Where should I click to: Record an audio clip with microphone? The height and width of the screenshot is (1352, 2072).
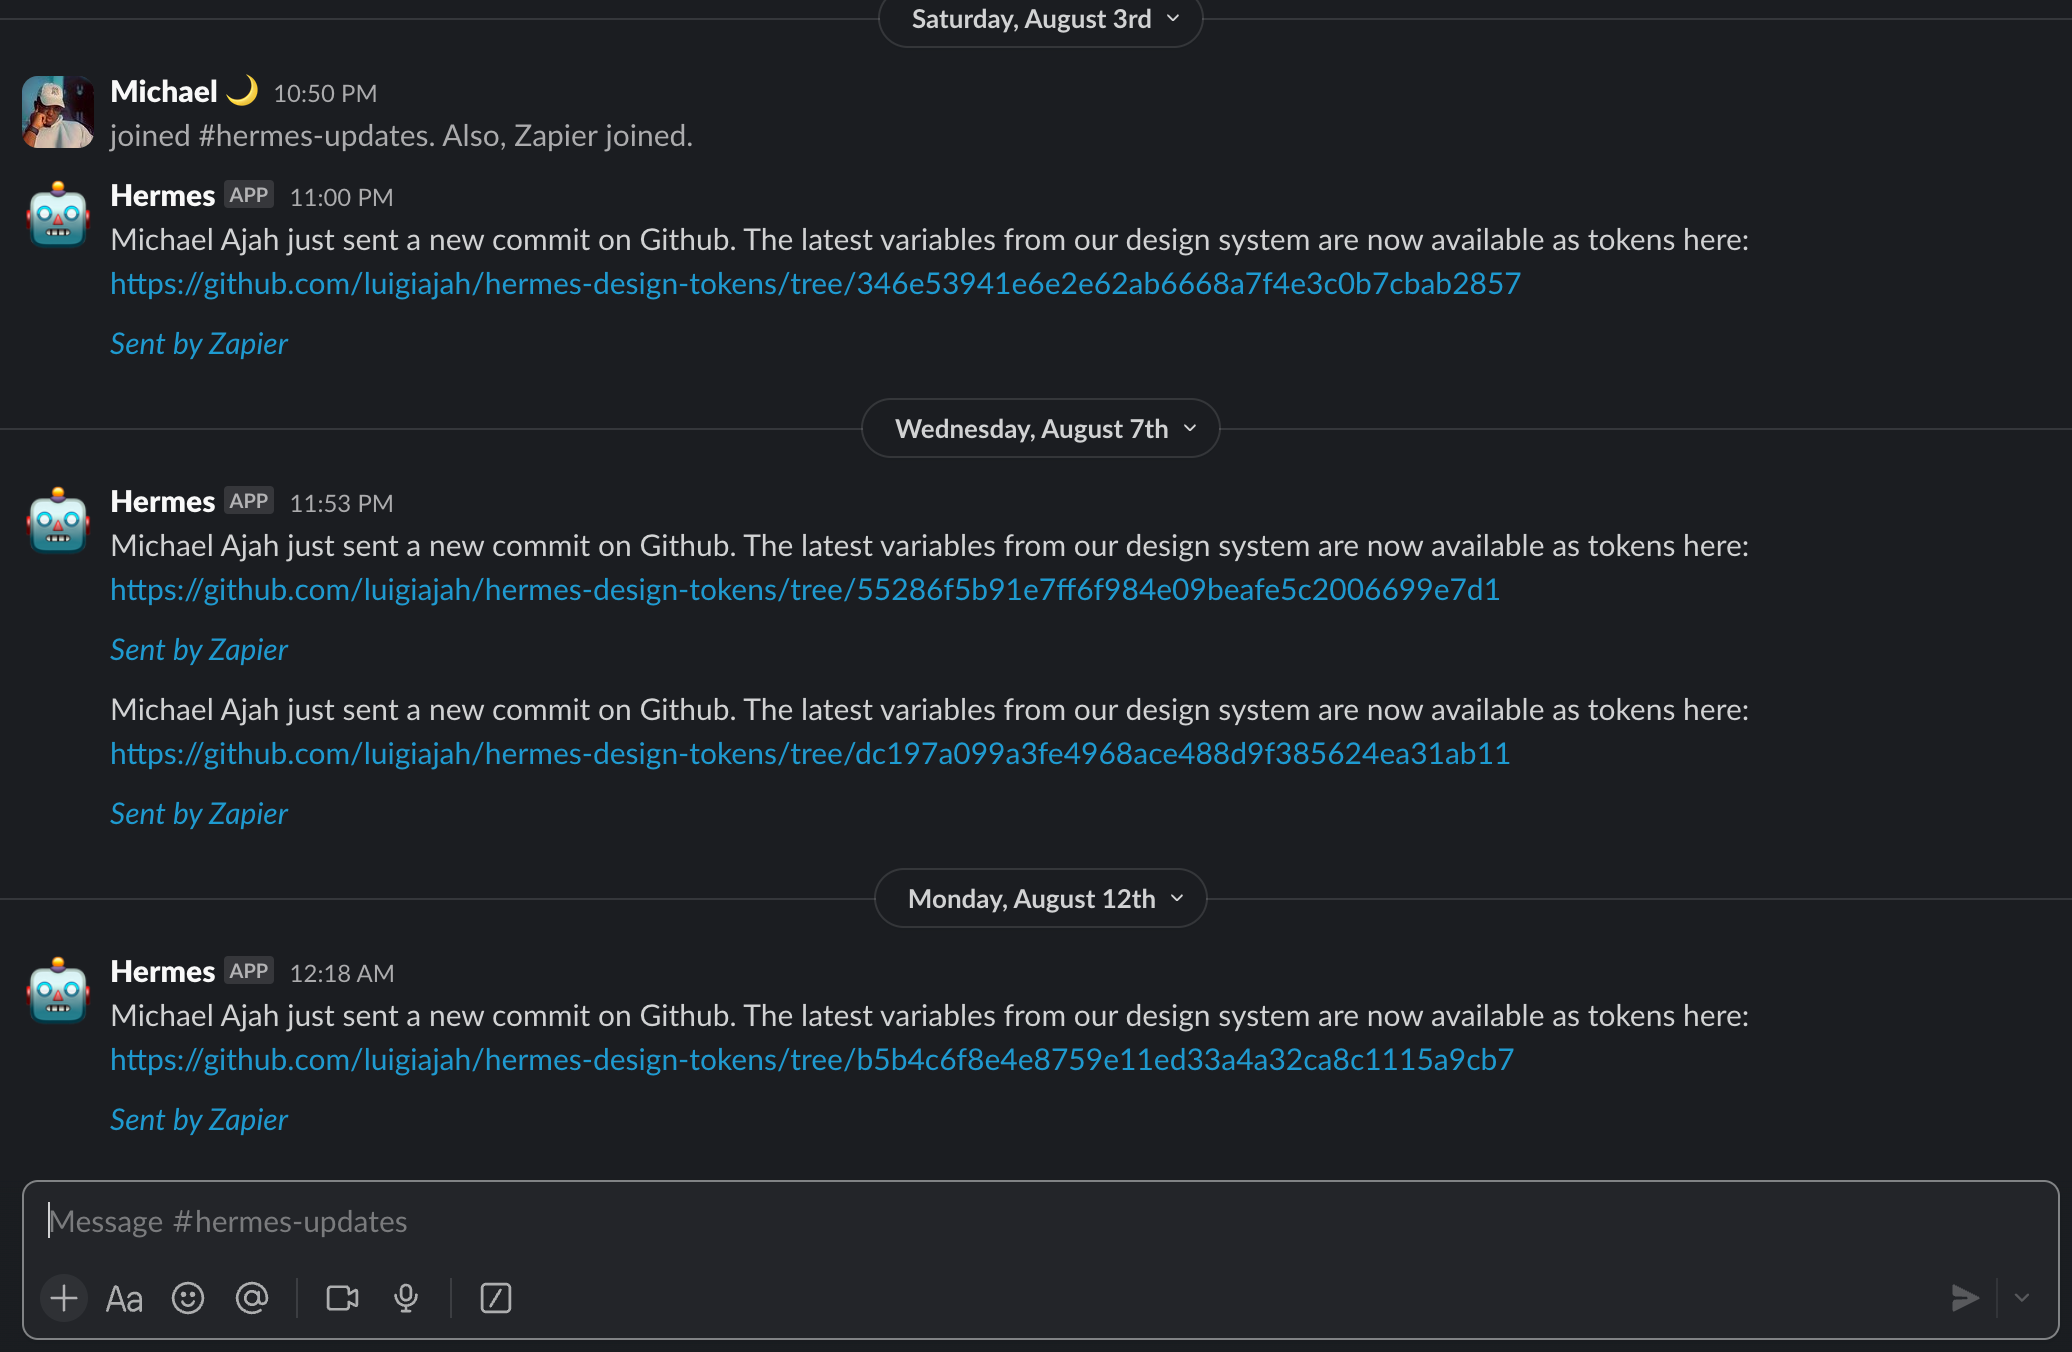coord(406,1298)
